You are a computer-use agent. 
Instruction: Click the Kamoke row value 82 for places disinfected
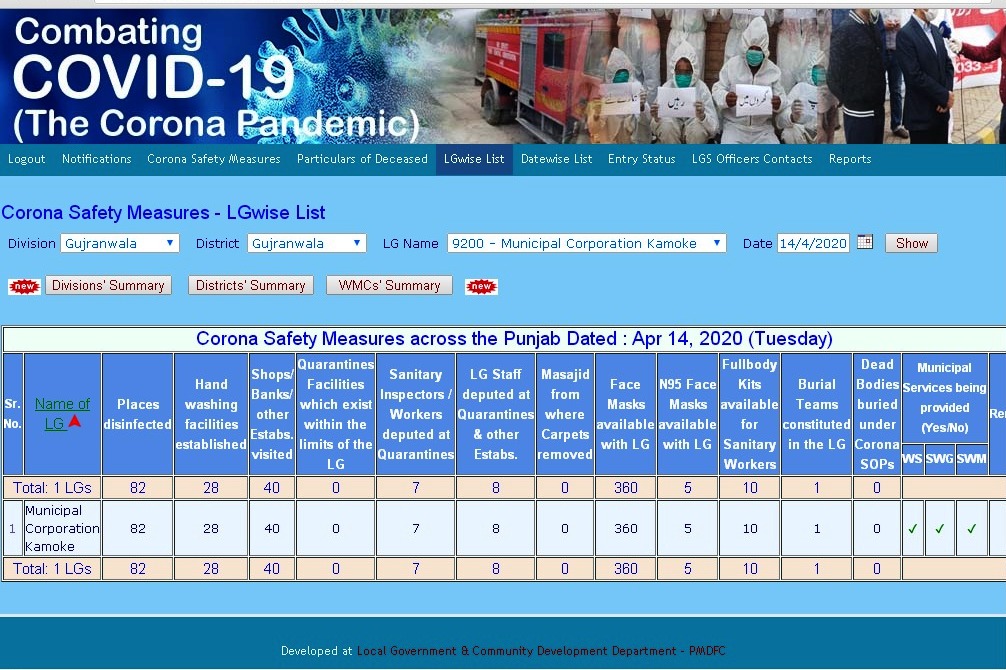(x=137, y=529)
